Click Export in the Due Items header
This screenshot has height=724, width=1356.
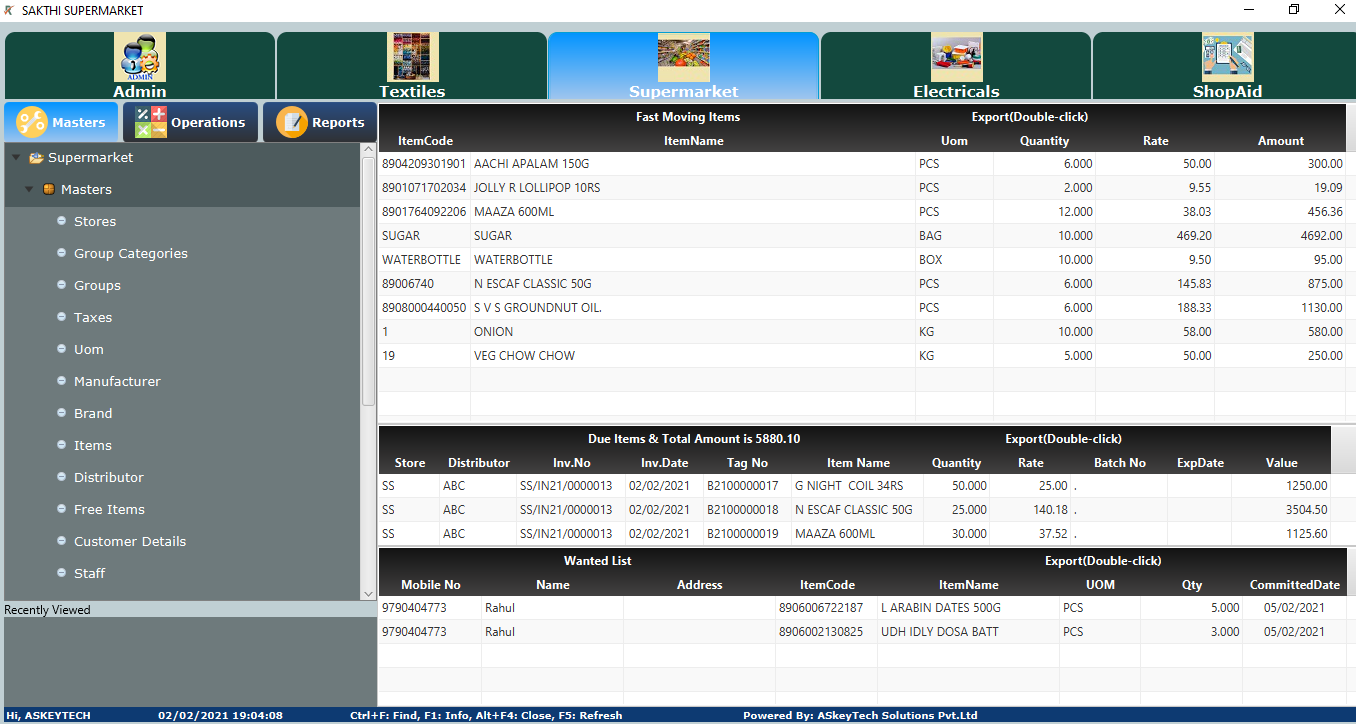(1063, 439)
